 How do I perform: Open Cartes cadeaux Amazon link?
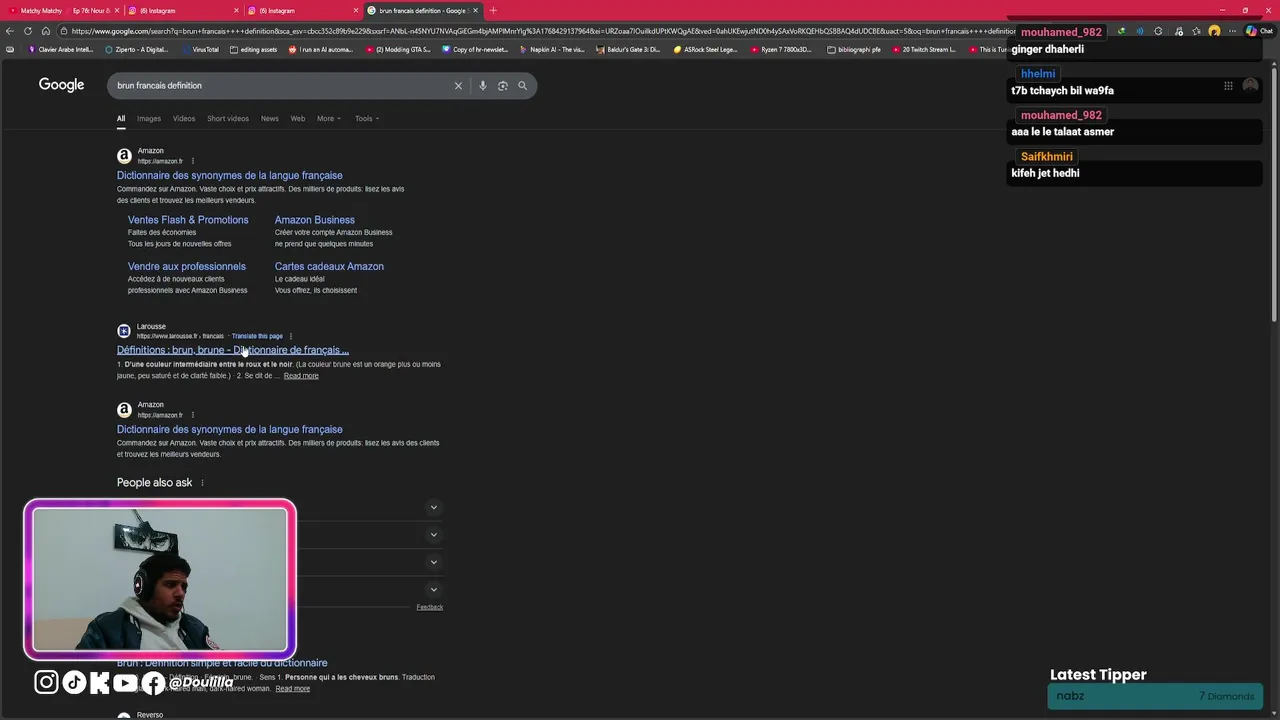coord(329,267)
